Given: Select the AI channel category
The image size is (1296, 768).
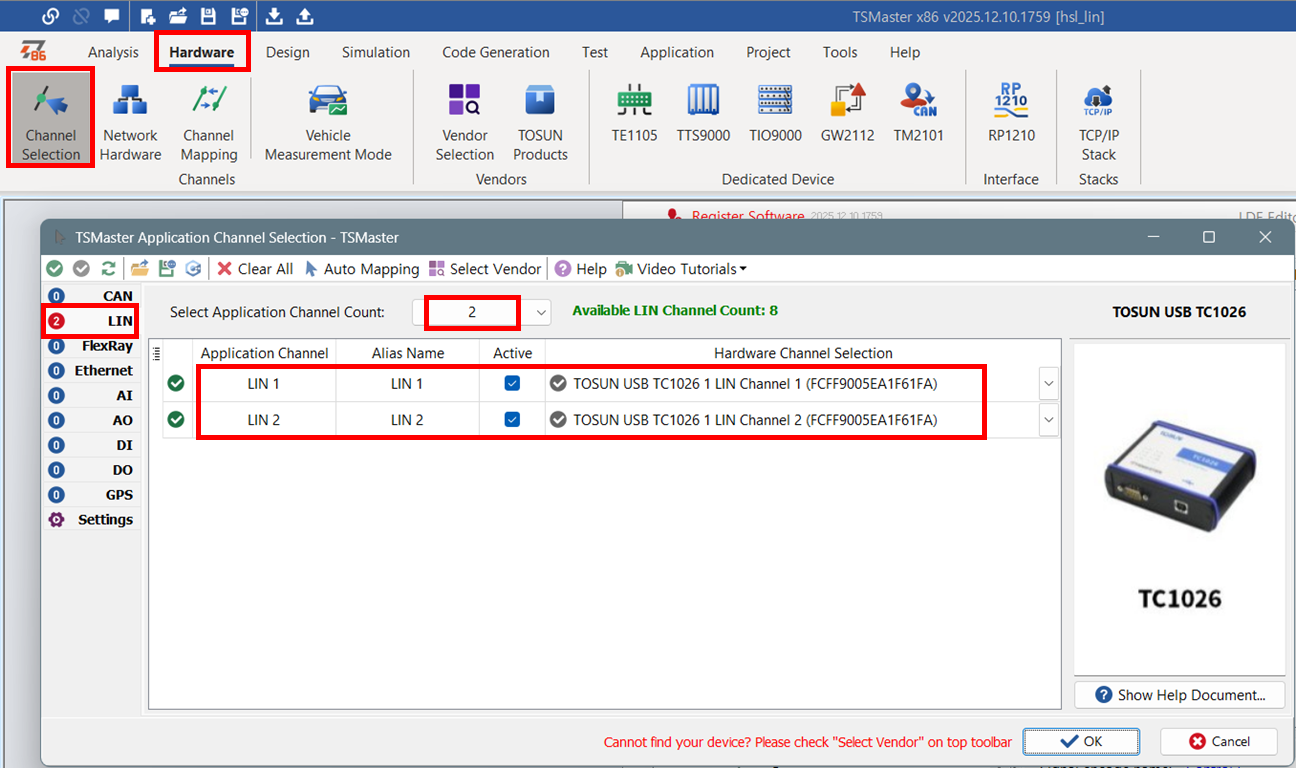Looking at the screenshot, I should pyautogui.click(x=91, y=396).
